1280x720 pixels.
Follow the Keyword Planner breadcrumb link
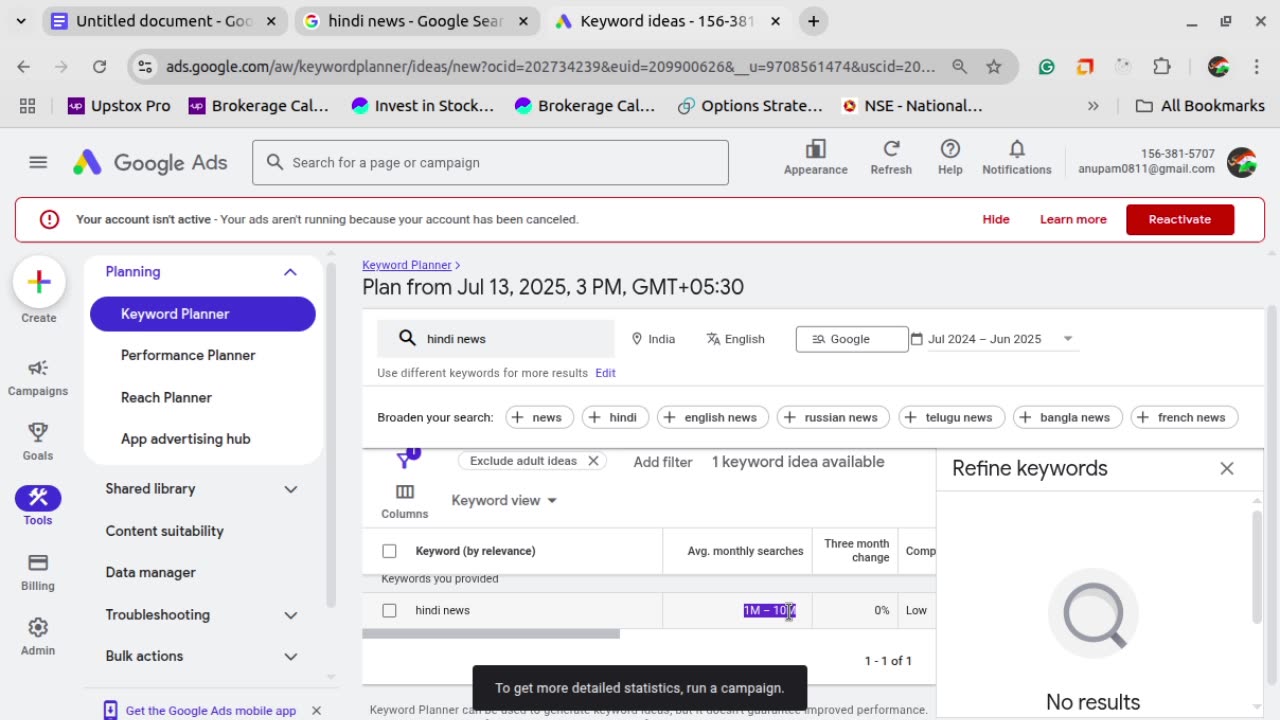click(x=407, y=265)
